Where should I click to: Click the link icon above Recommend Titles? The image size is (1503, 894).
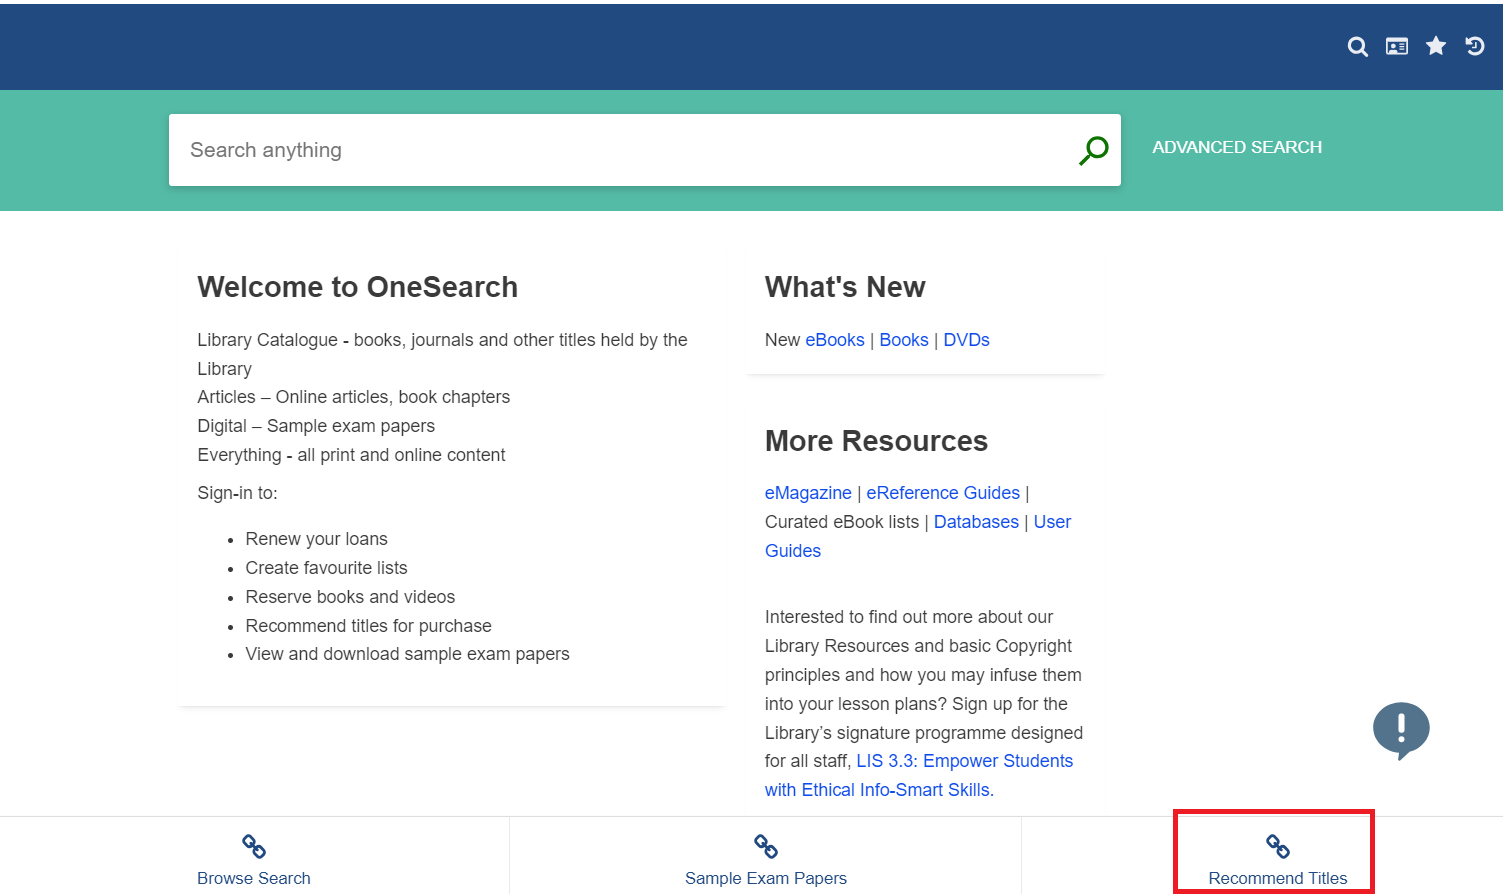point(1276,845)
